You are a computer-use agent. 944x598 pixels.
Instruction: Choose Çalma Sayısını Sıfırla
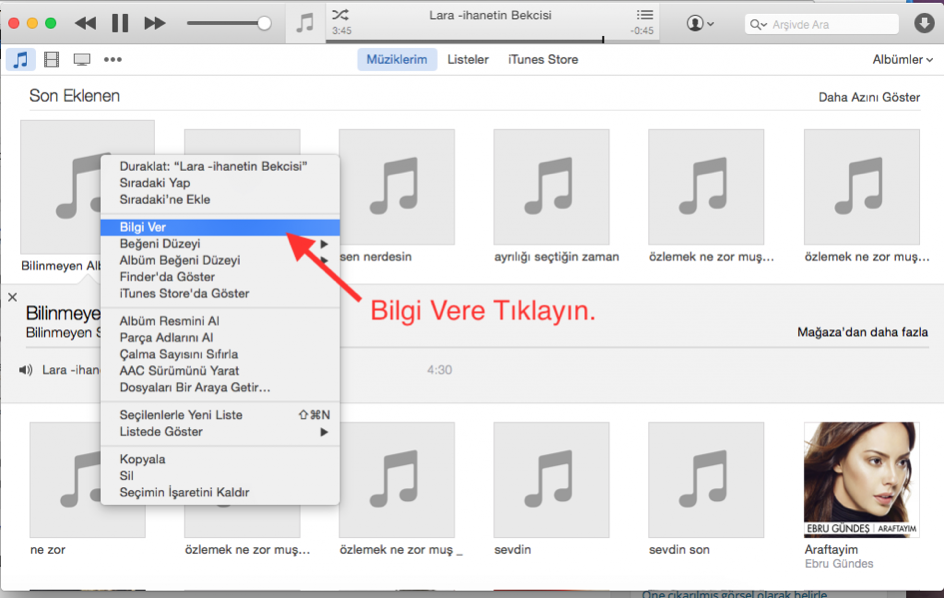220,354
